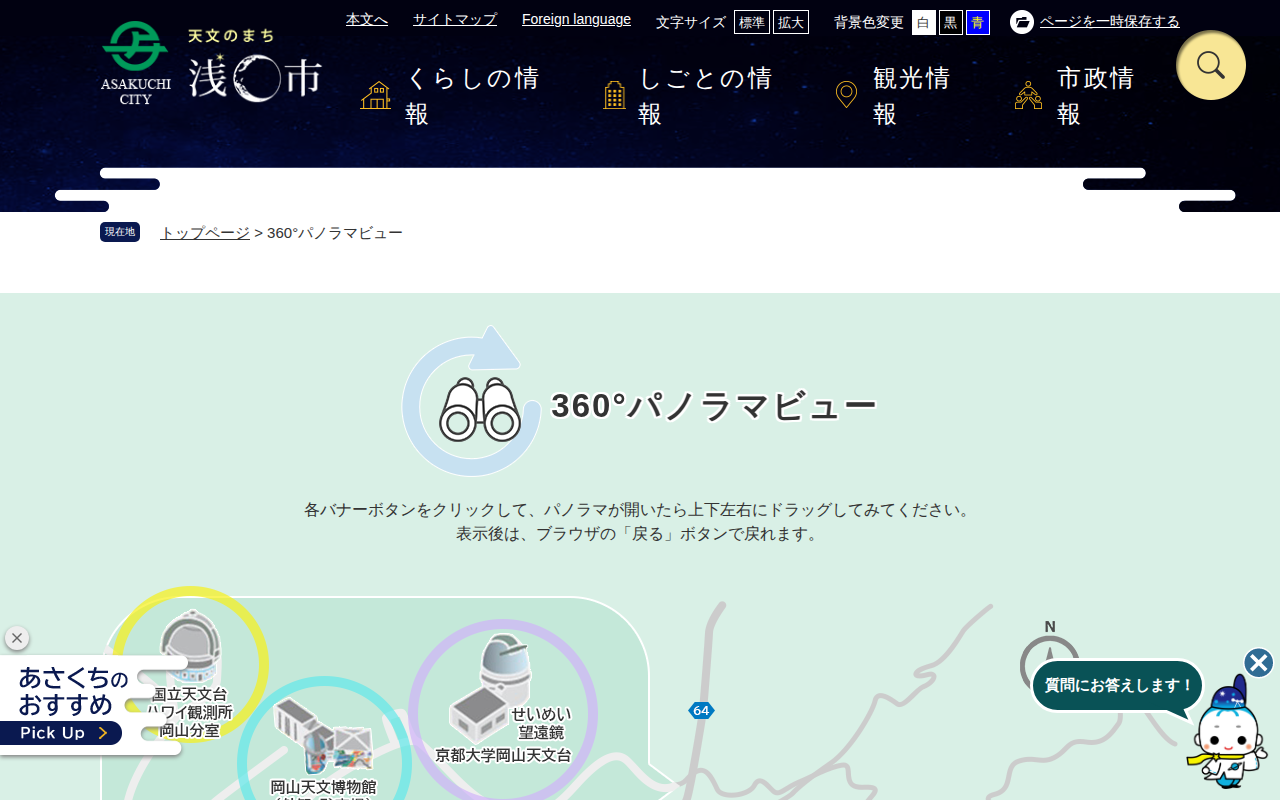The image size is (1280, 800).
Task: Click the house icon beside くらしの情報
Action: [x=376, y=96]
